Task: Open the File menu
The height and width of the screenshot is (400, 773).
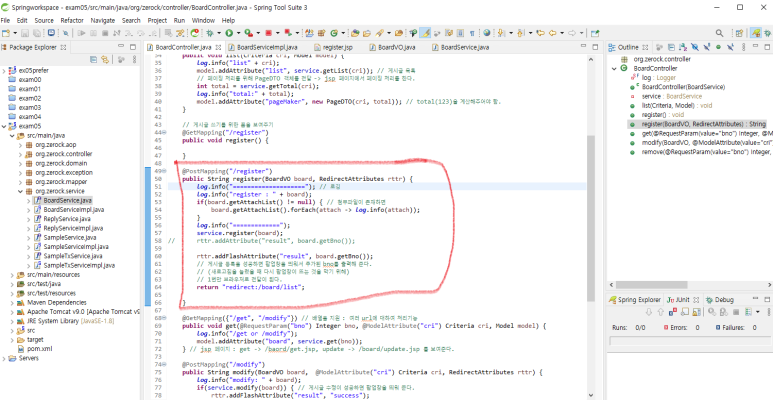Action: pyautogui.click(x=5, y=21)
